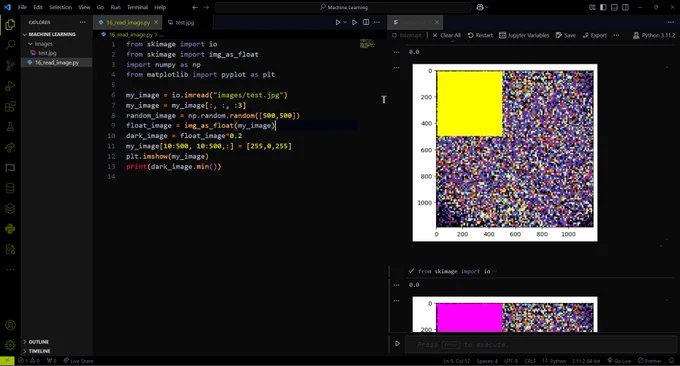Screen dimensions: 680x366
Task: Open the Copilot chat menu
Action: click(482, 7)
